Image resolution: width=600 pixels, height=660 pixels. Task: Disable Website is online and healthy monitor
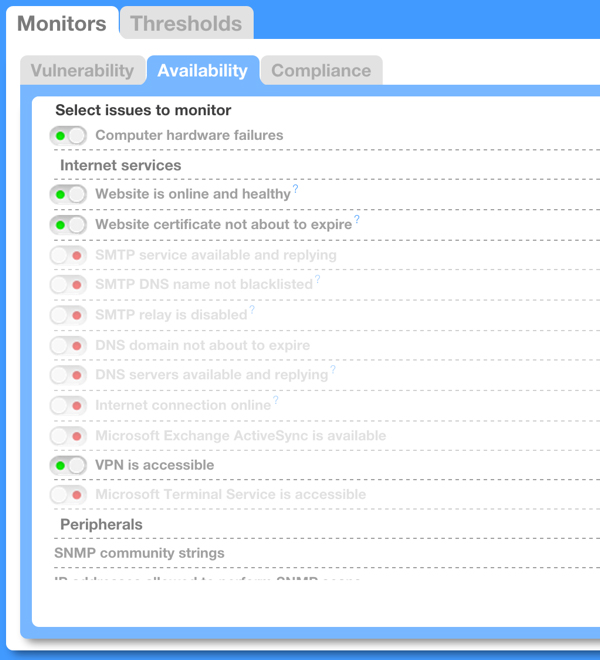click(68, 194)
